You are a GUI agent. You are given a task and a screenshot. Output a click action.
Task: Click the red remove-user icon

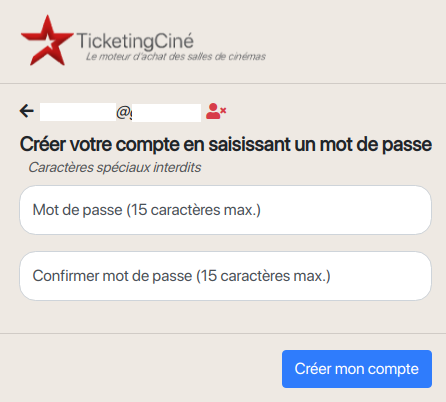pos(216,111)
